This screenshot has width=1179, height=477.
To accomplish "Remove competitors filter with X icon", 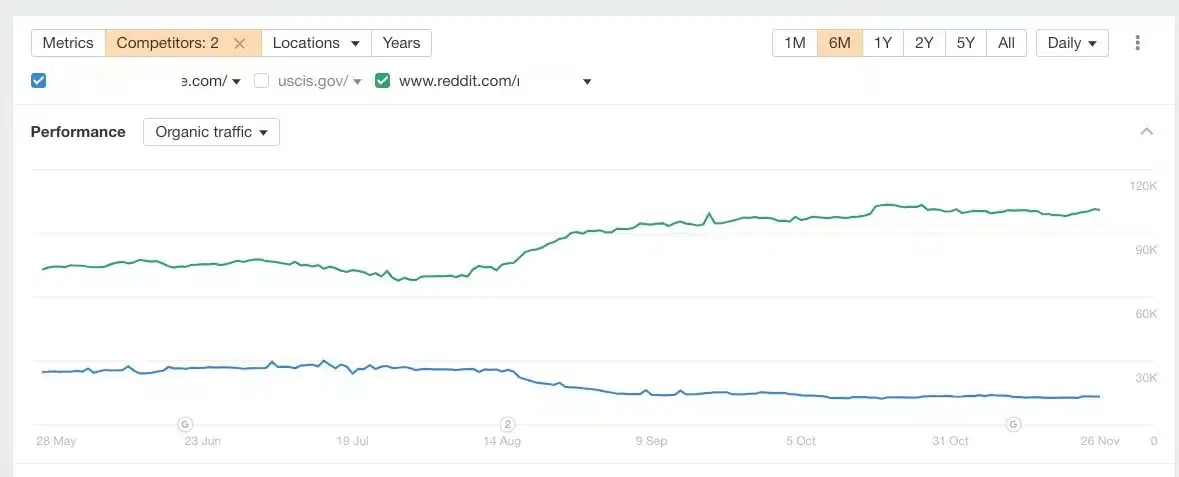I will click(239, 43).
